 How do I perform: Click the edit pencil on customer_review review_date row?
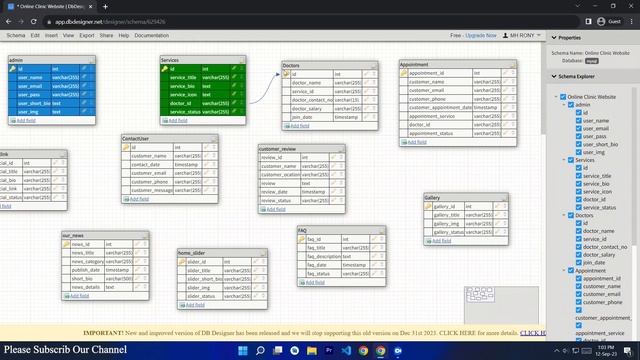[x=334, y=191]
